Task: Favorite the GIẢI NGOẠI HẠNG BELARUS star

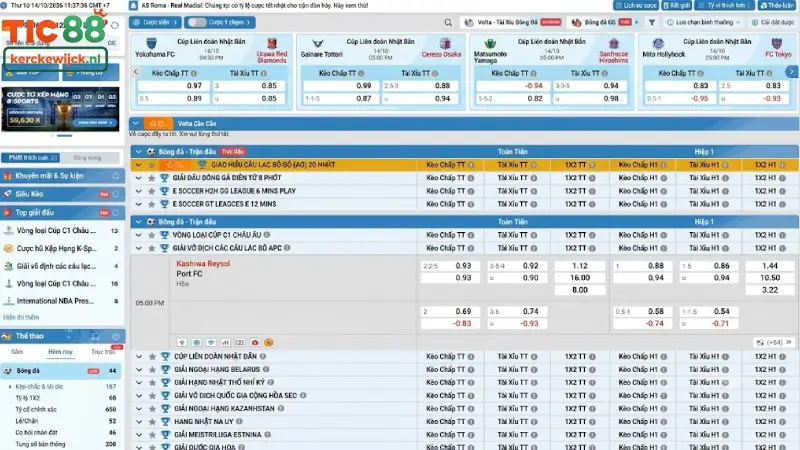Action: pos(152,370)
